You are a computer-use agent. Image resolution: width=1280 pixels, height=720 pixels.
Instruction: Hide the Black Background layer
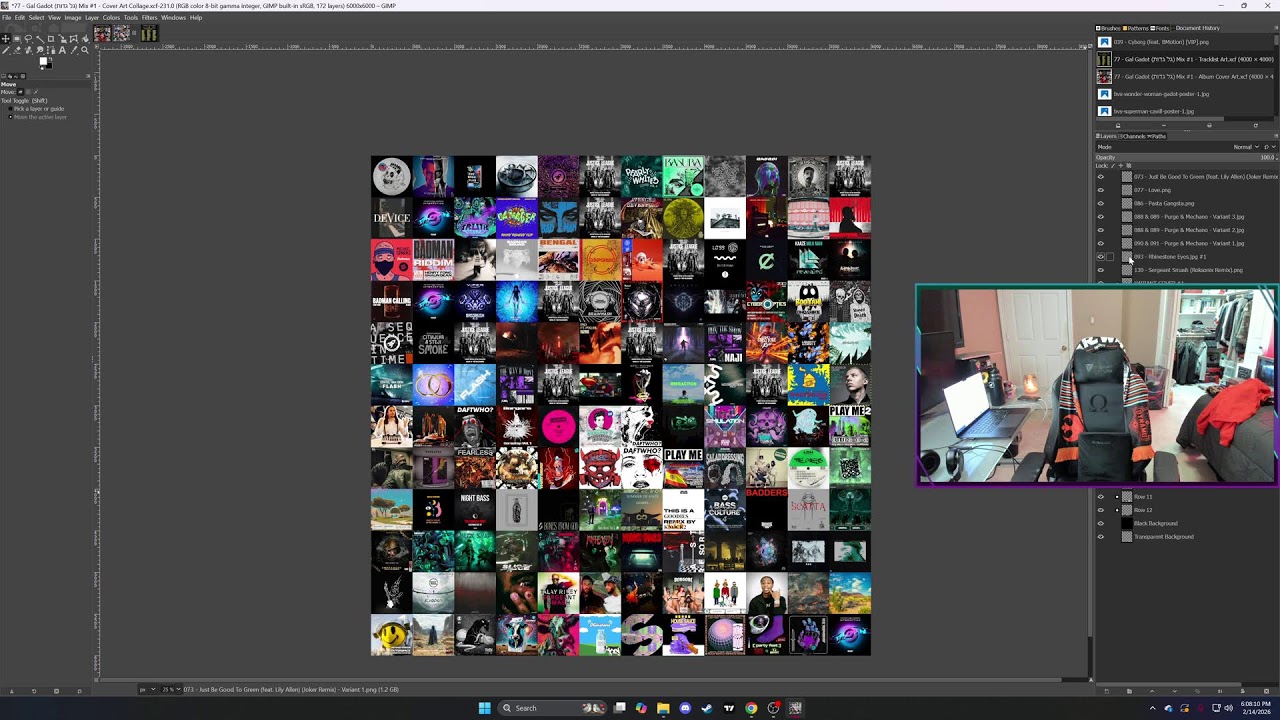click(x=1101, y=523)
